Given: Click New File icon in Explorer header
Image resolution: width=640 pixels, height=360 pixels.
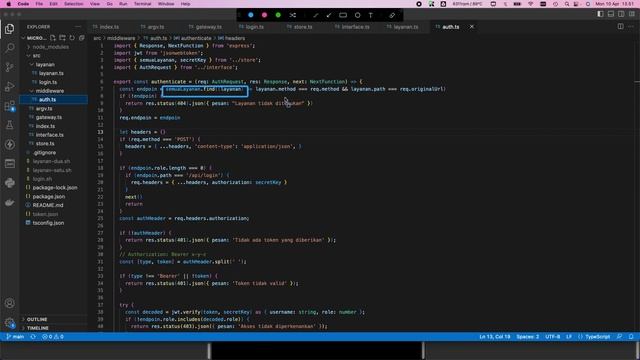Looking at the screenshot, I should click(x=53, y=38).
